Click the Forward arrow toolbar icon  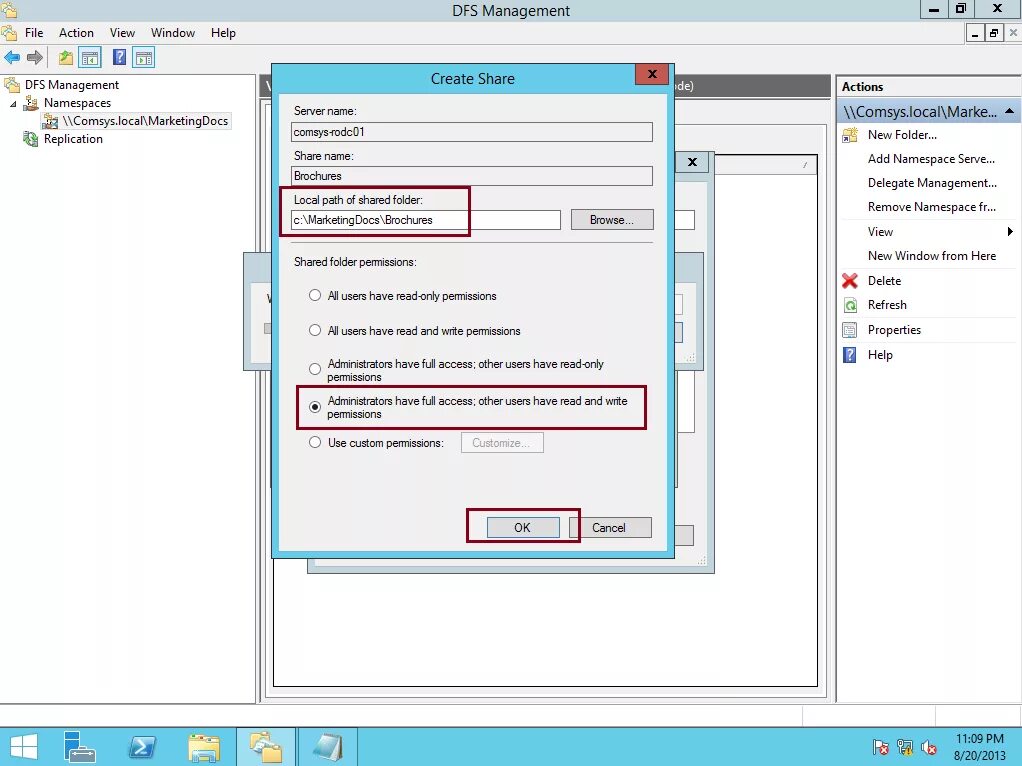coord(35,57)
